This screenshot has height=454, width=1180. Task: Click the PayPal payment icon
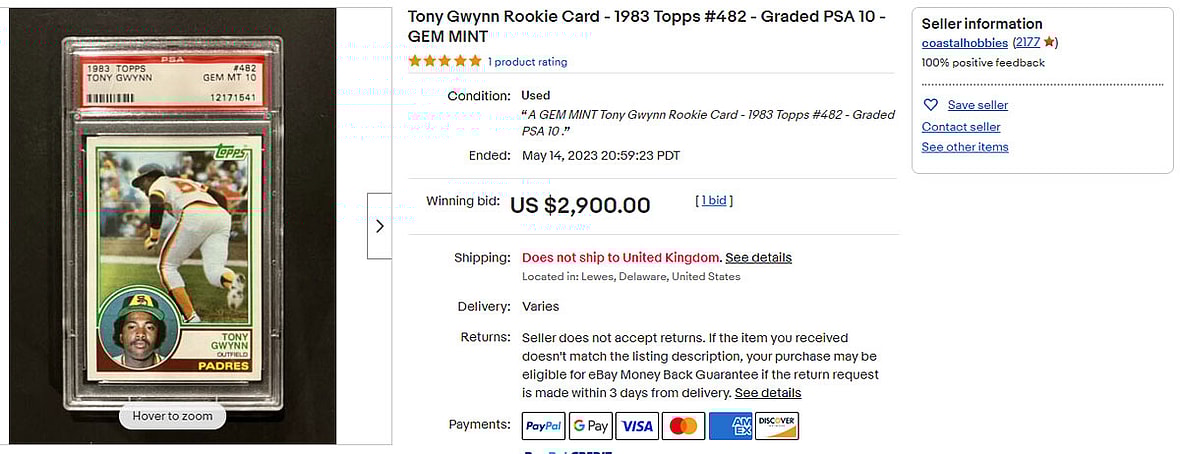544,426
